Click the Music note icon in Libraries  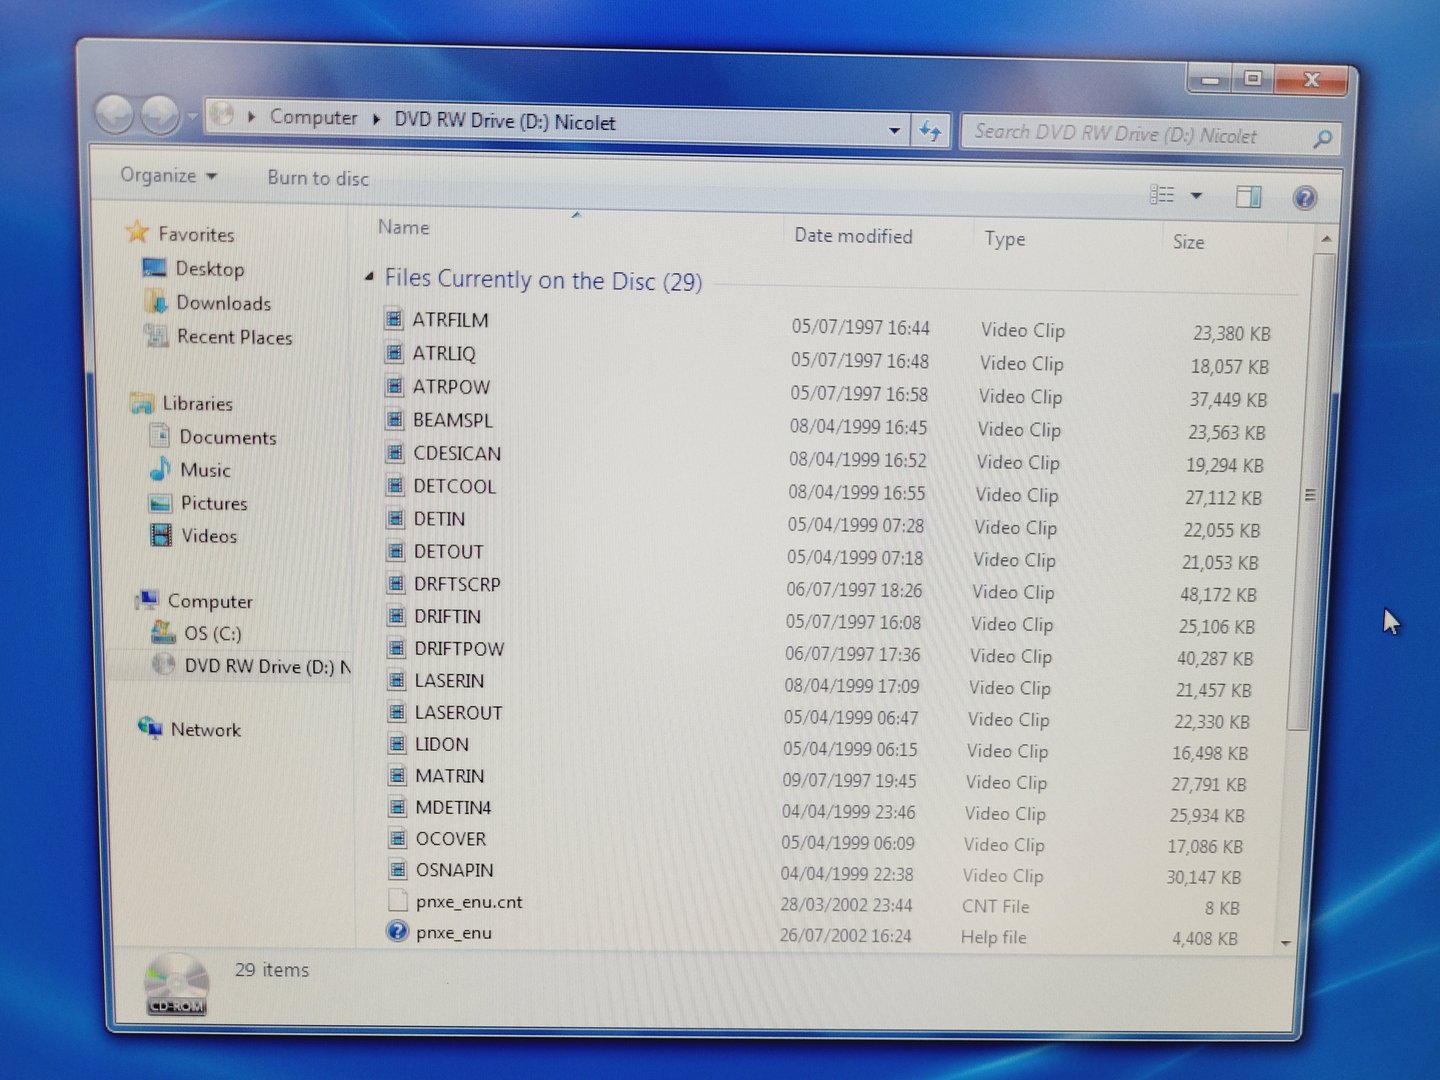point(160,468)
